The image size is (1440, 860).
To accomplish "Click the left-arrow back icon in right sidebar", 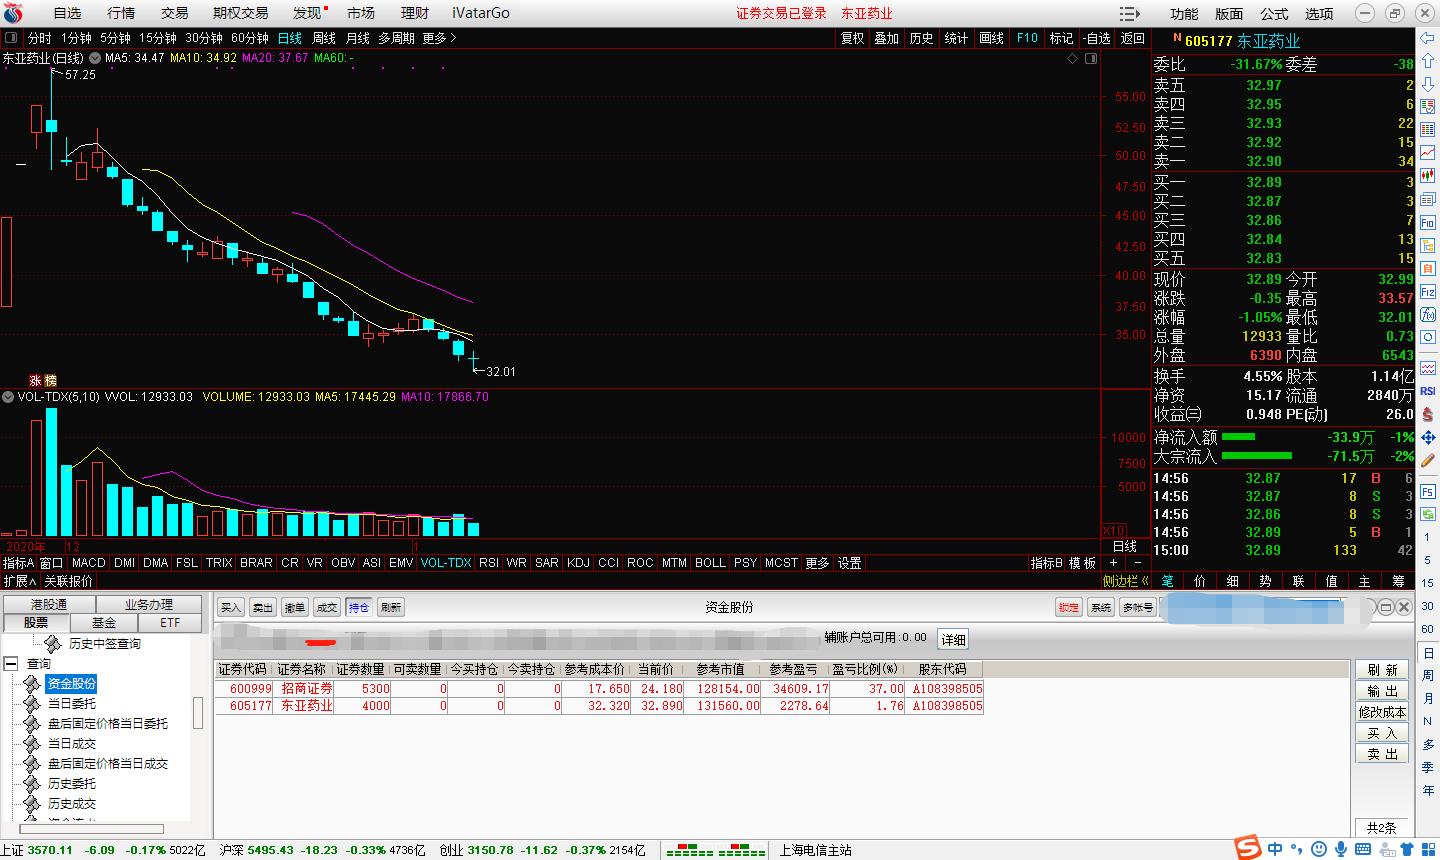I will point(1427,37).
